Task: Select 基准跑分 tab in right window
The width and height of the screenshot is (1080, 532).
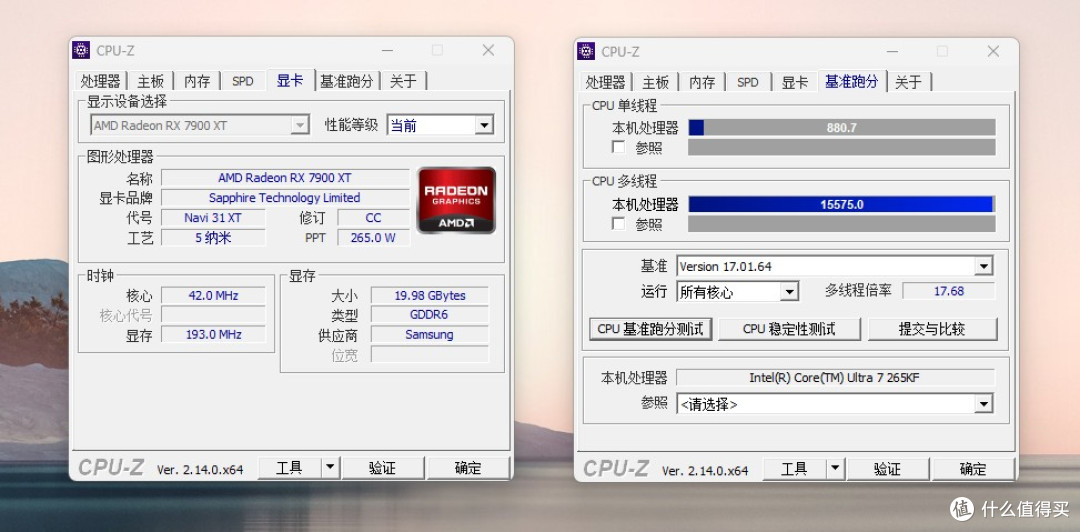Action: click(x=851, y=81)
